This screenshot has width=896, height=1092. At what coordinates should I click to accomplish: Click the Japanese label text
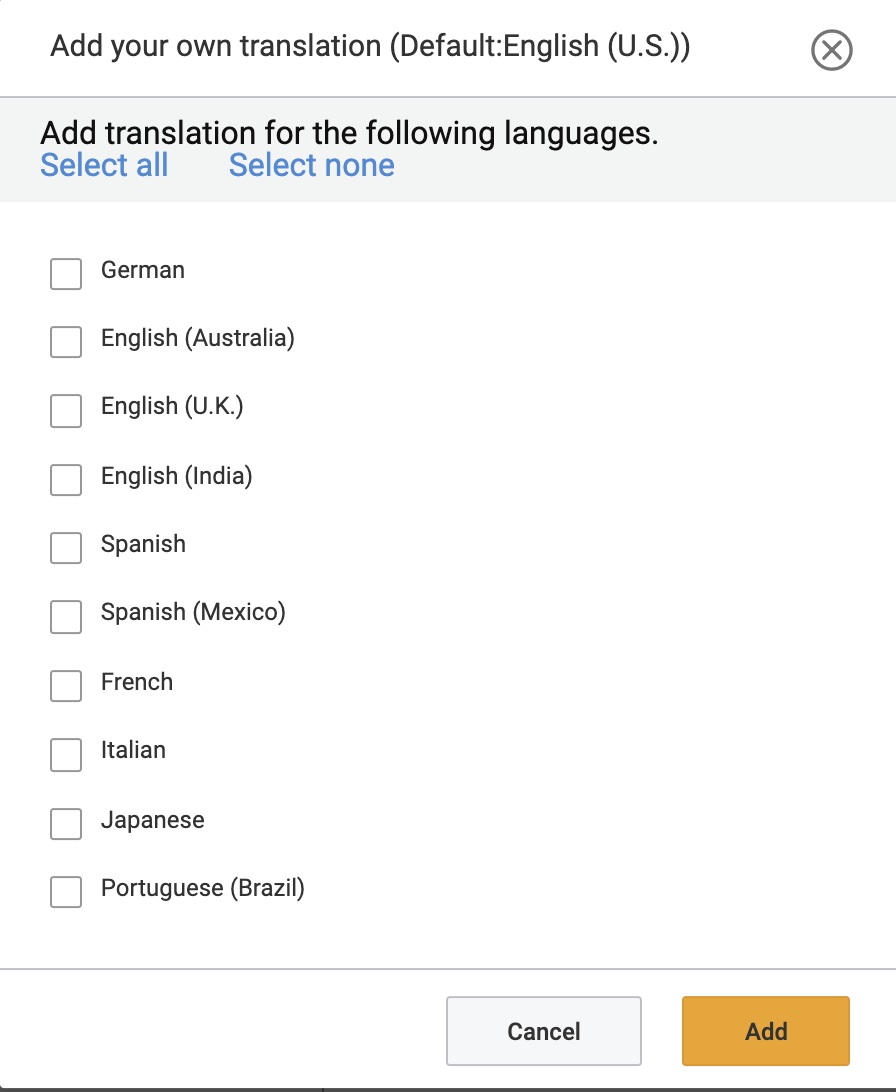(152, 820)
